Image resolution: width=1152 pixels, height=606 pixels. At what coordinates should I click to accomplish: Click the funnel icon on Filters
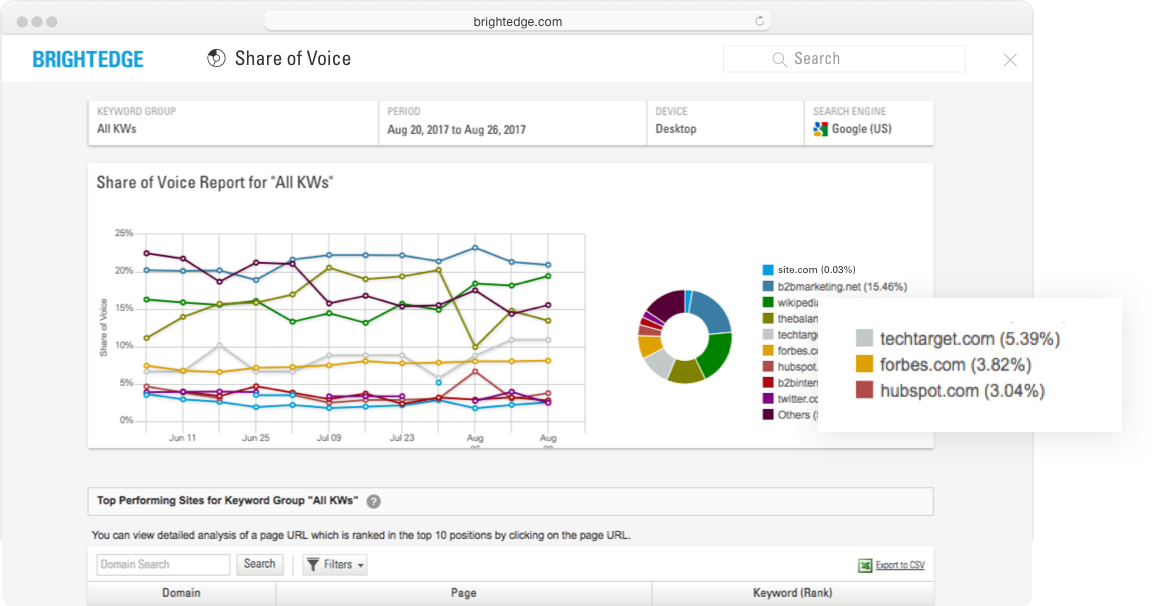point(313,565)
